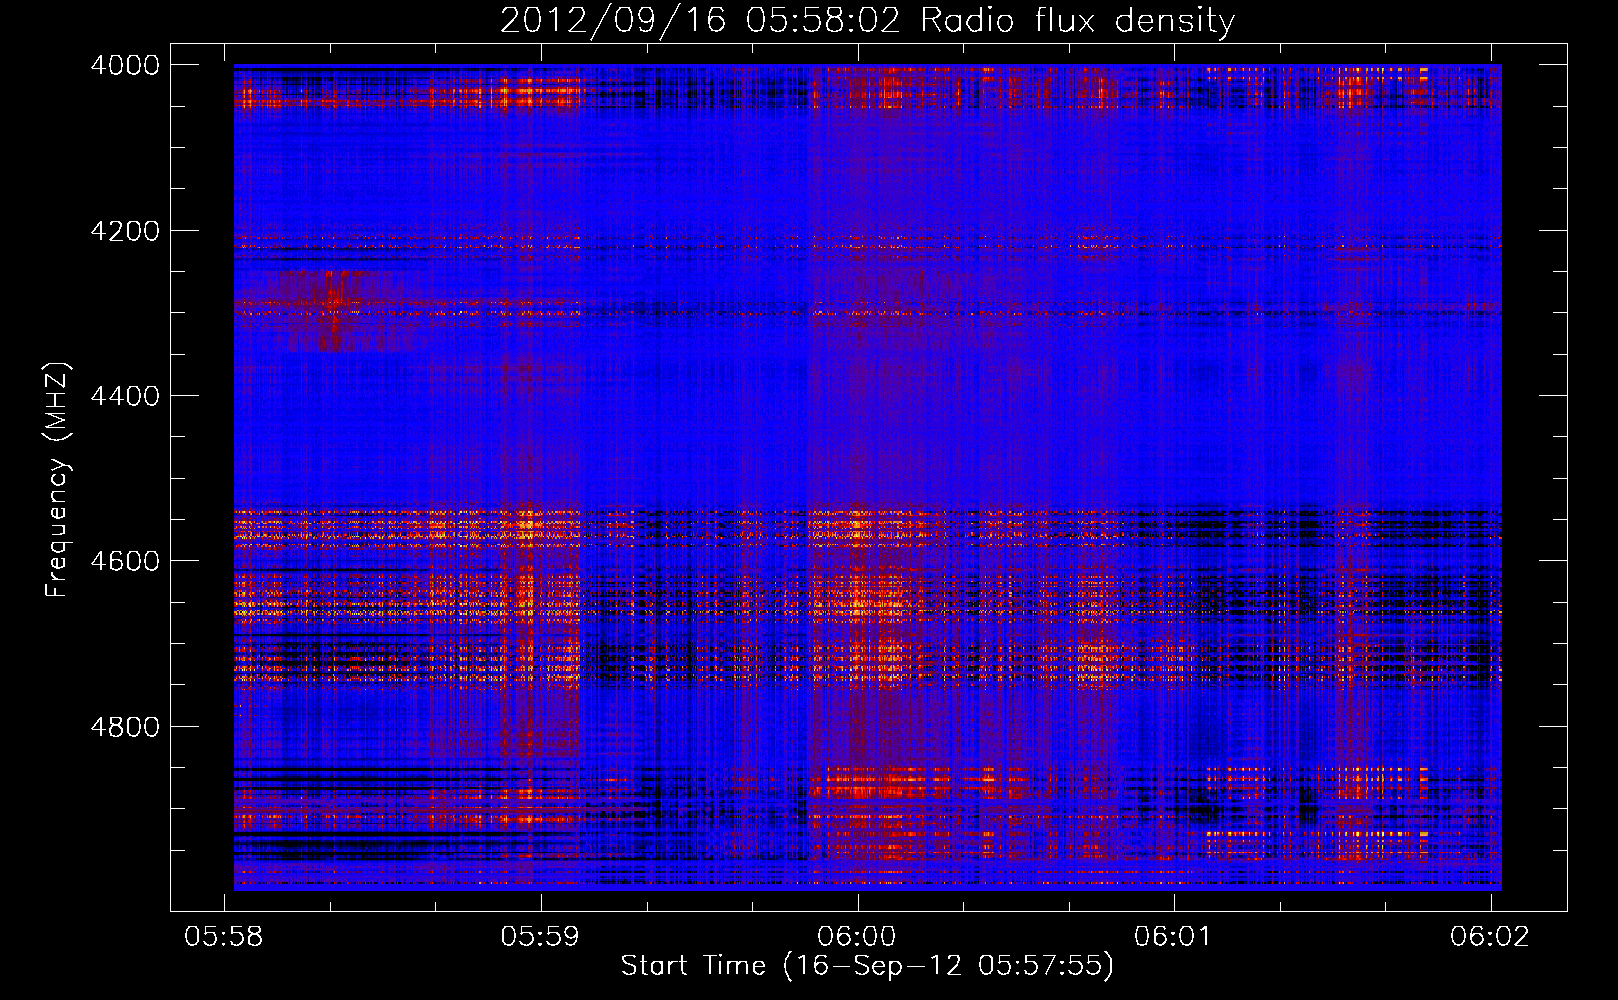The image size is (1618, 1000).
Task: Click the 4800 frequency tick label
Action: point(125,727)
